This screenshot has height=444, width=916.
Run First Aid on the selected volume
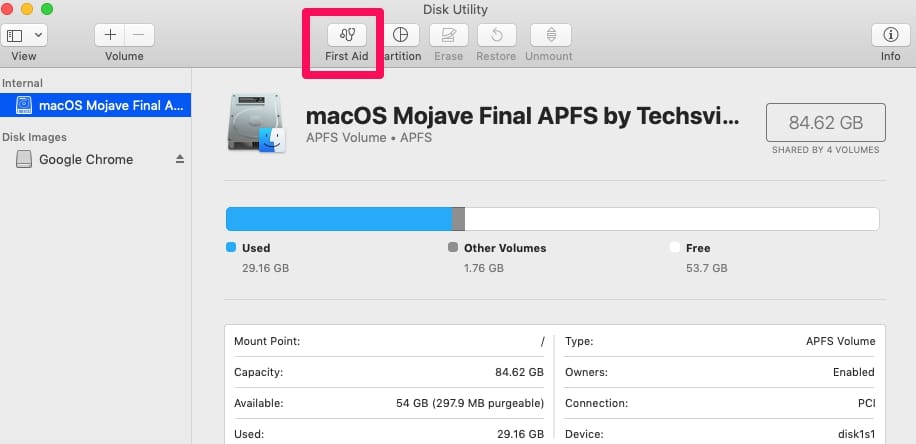pyautogui.click(x=346, y=35)
